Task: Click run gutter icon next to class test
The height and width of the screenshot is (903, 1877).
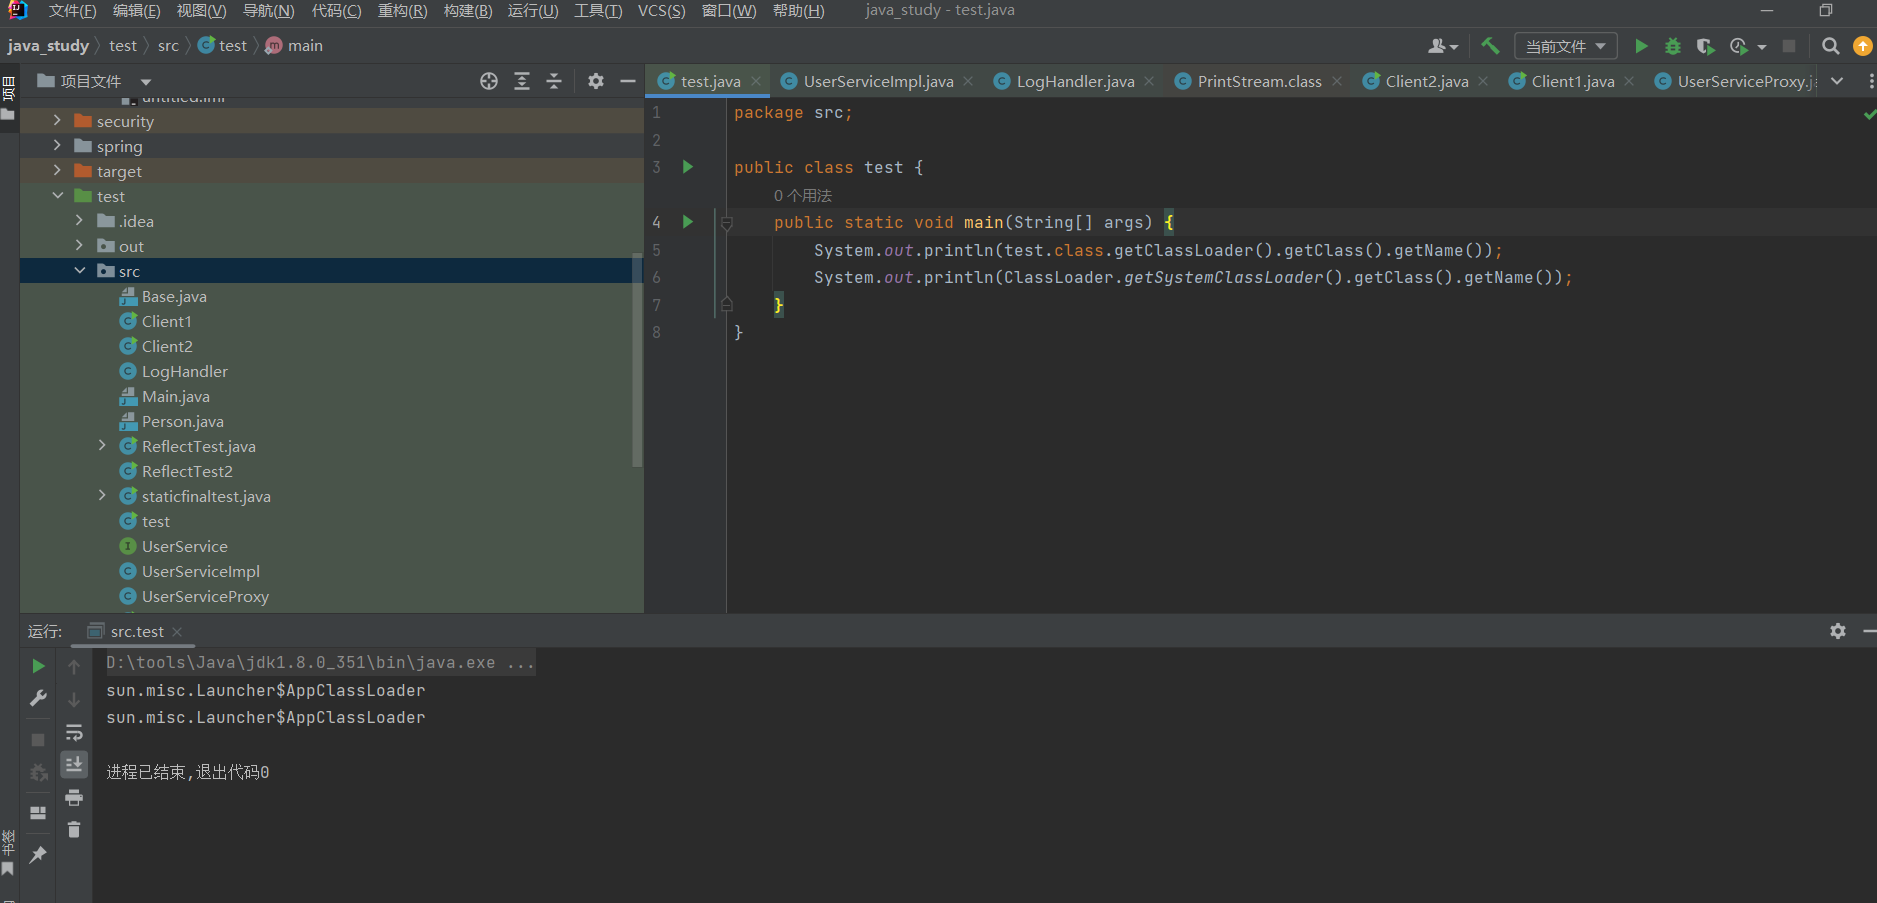Action: [688, 167]
